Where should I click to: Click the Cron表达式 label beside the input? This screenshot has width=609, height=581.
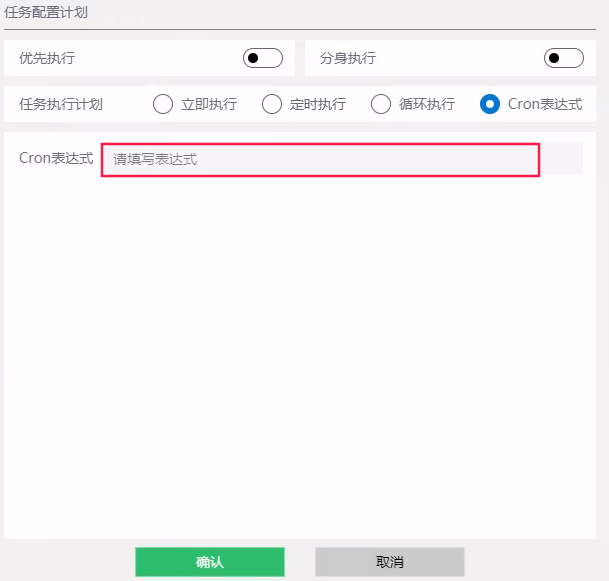[56, 158]
